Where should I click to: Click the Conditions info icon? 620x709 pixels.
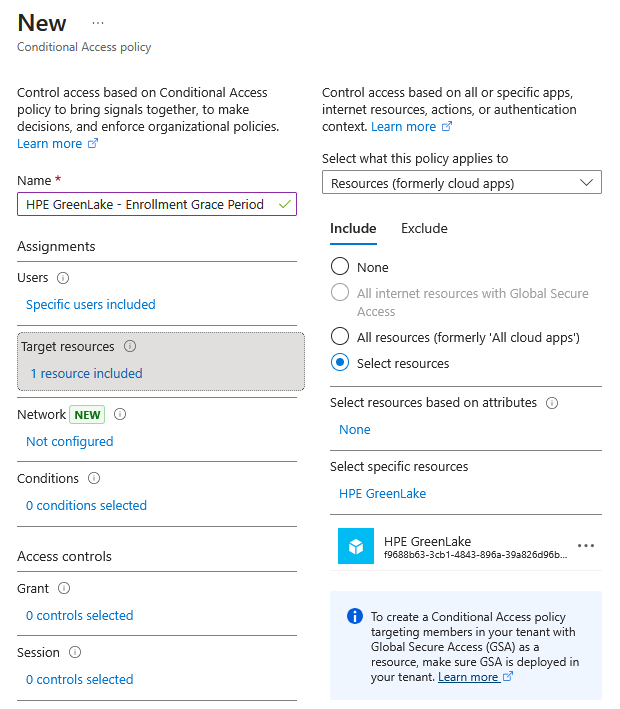pyautogui.click(x=94, y=479)
